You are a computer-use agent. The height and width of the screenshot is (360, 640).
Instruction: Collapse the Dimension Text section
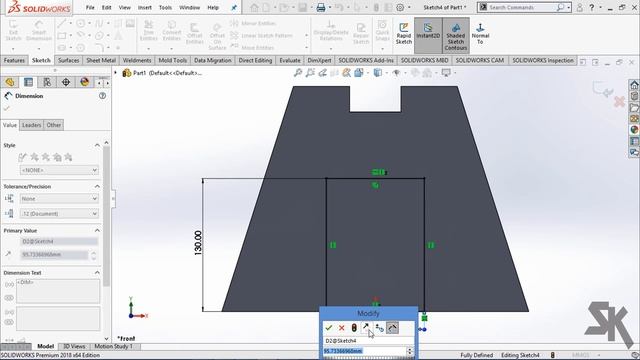click(97, 273)
